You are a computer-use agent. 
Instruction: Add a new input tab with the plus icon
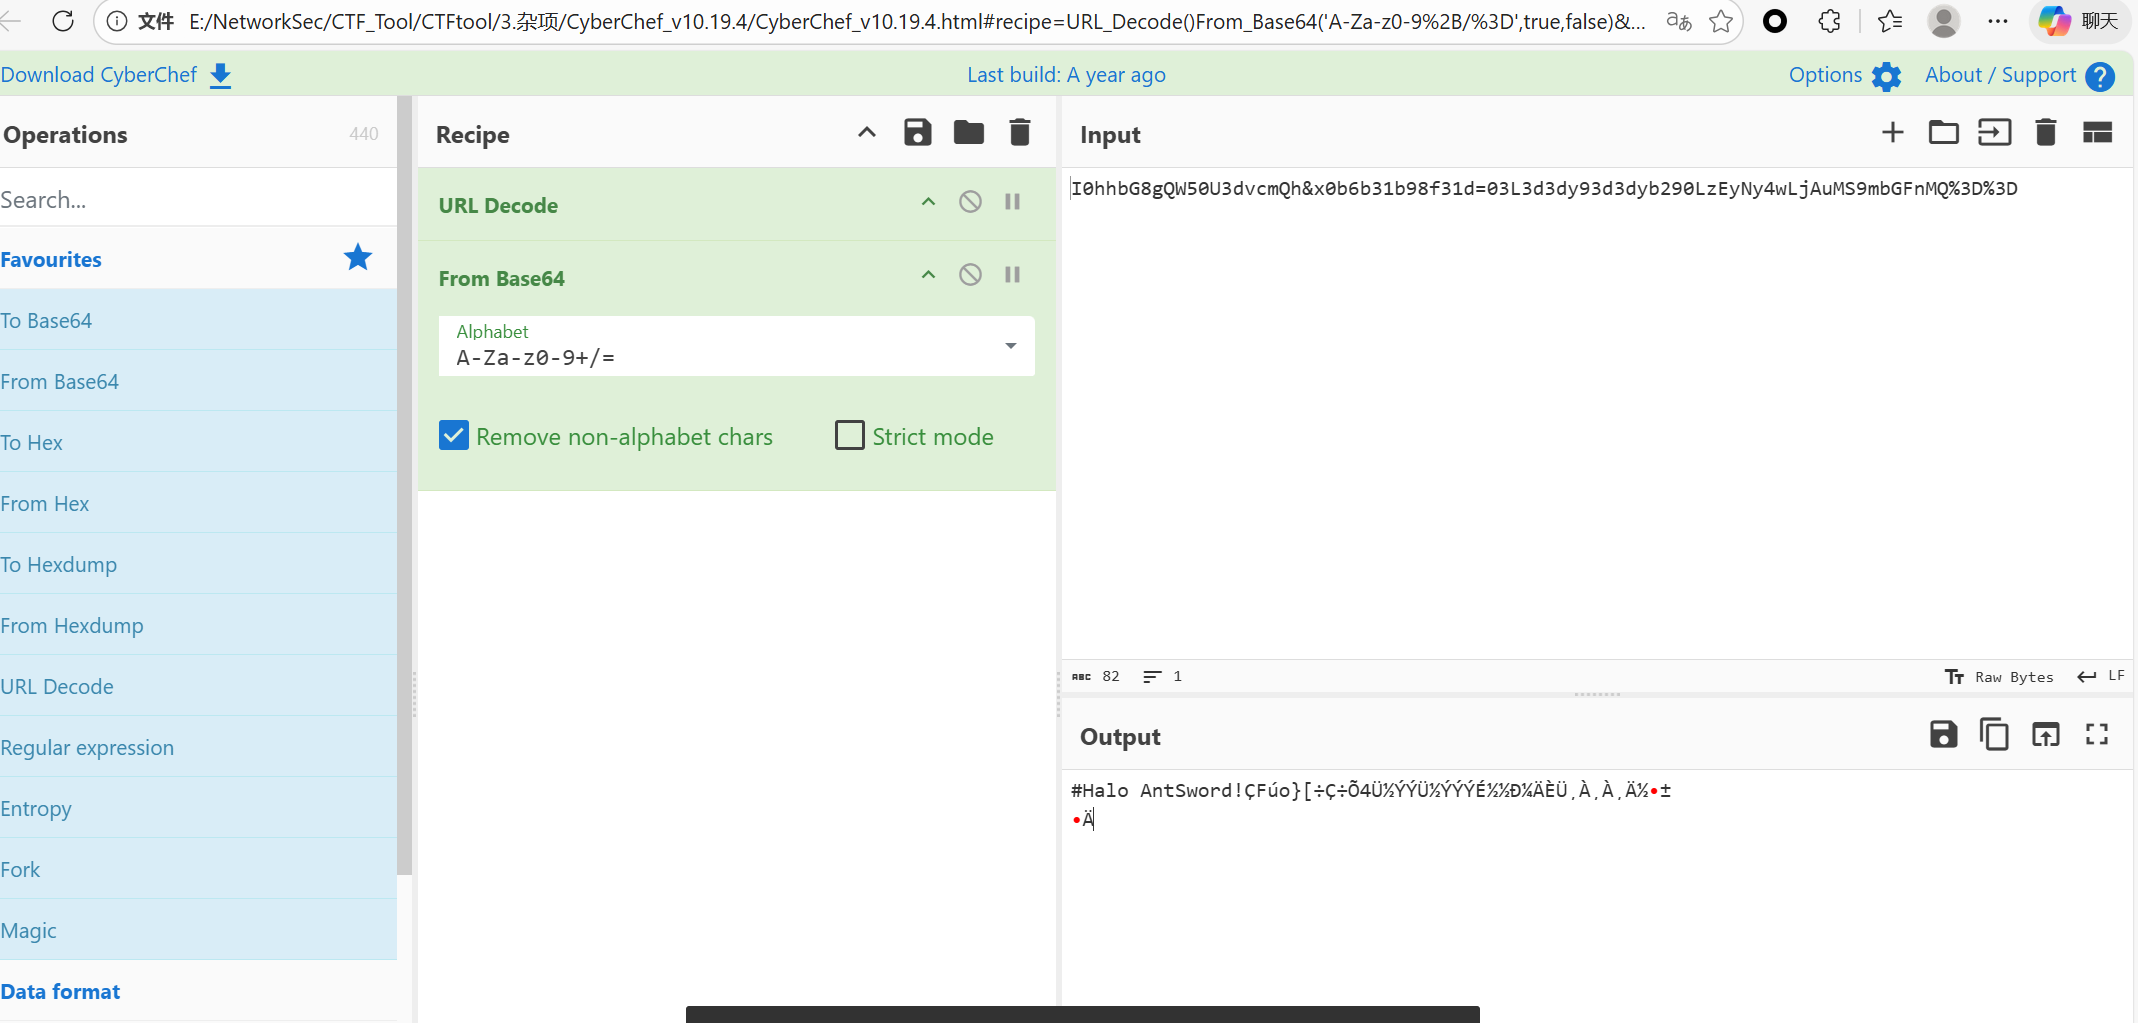pos(1892,133)
